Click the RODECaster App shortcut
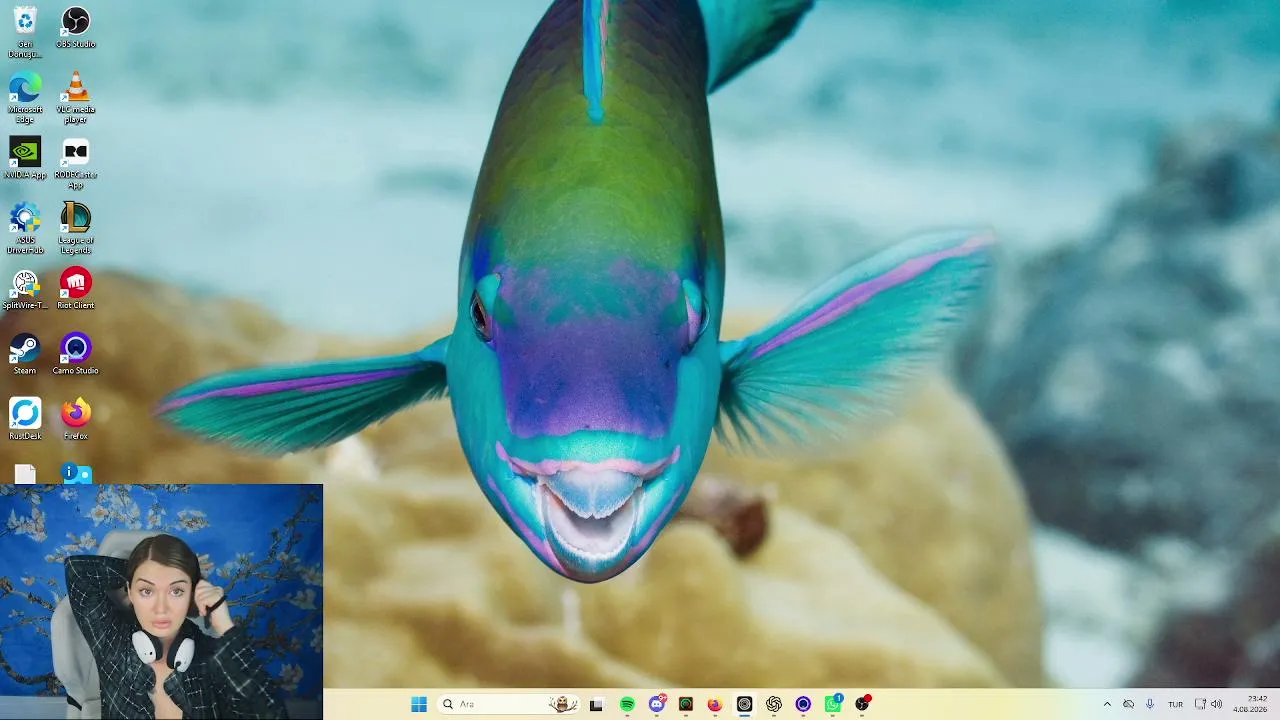Screen dimensions: 1280x720 pos(76,162)
